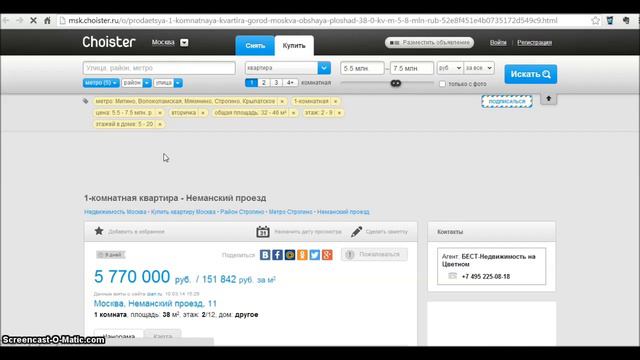Switch to the Купить tab
Screen dimensions: 640x360
pyautogui.click(x=294, y=45)
